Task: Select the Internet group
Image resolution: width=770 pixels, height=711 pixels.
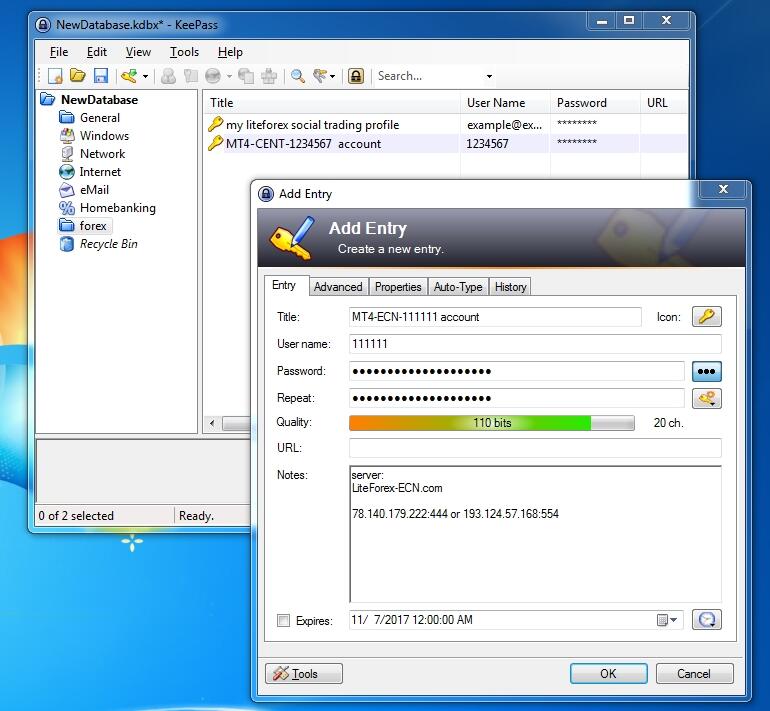Action: tap(100, 172)
